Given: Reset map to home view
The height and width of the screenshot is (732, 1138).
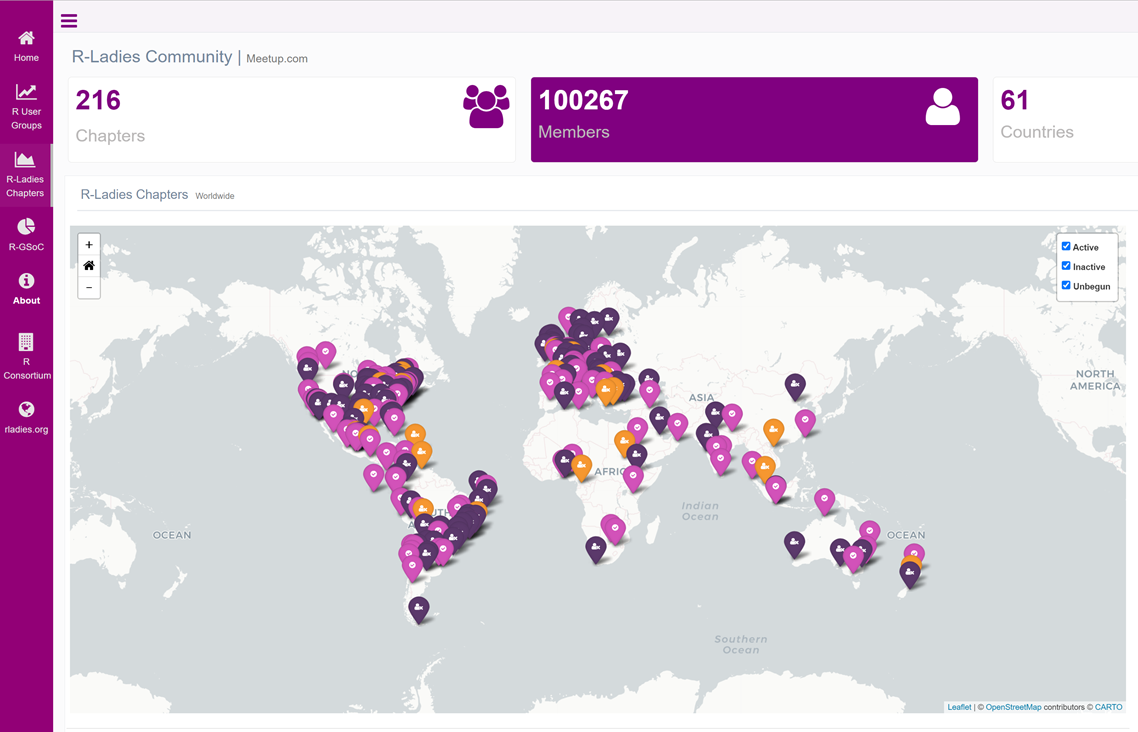Looking at the screenshot, I should pos(89,266).
